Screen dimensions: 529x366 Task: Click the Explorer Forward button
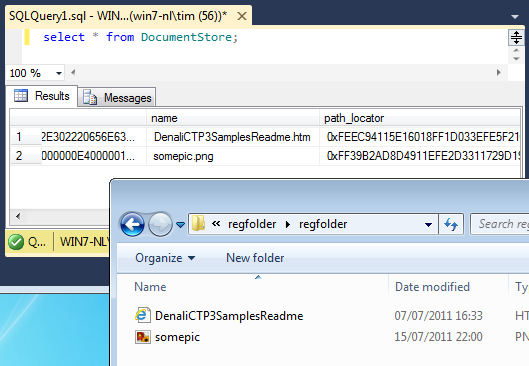pyautogui.click(x=160, y=224)
